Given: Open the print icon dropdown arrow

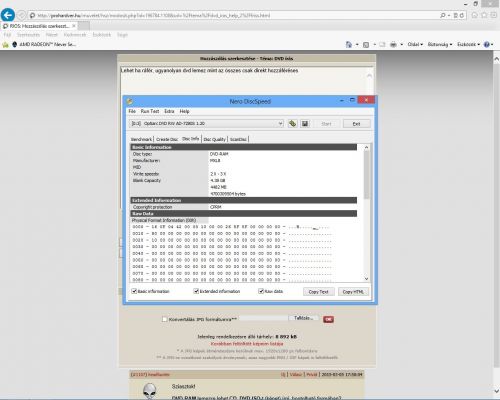Looking at the screenshot, I should (402, 44).
